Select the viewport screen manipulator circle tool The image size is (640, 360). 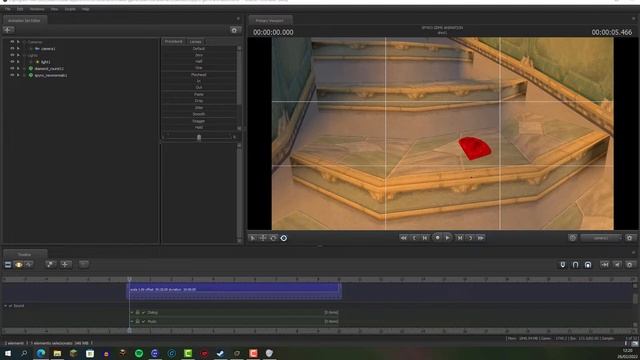(284, 238)
